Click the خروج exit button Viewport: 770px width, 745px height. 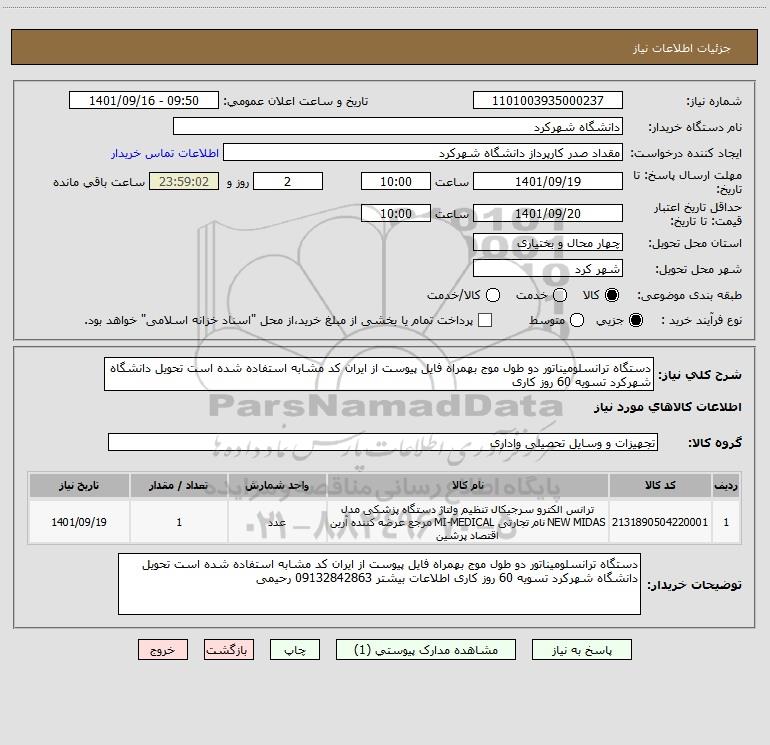click(163, 650)
